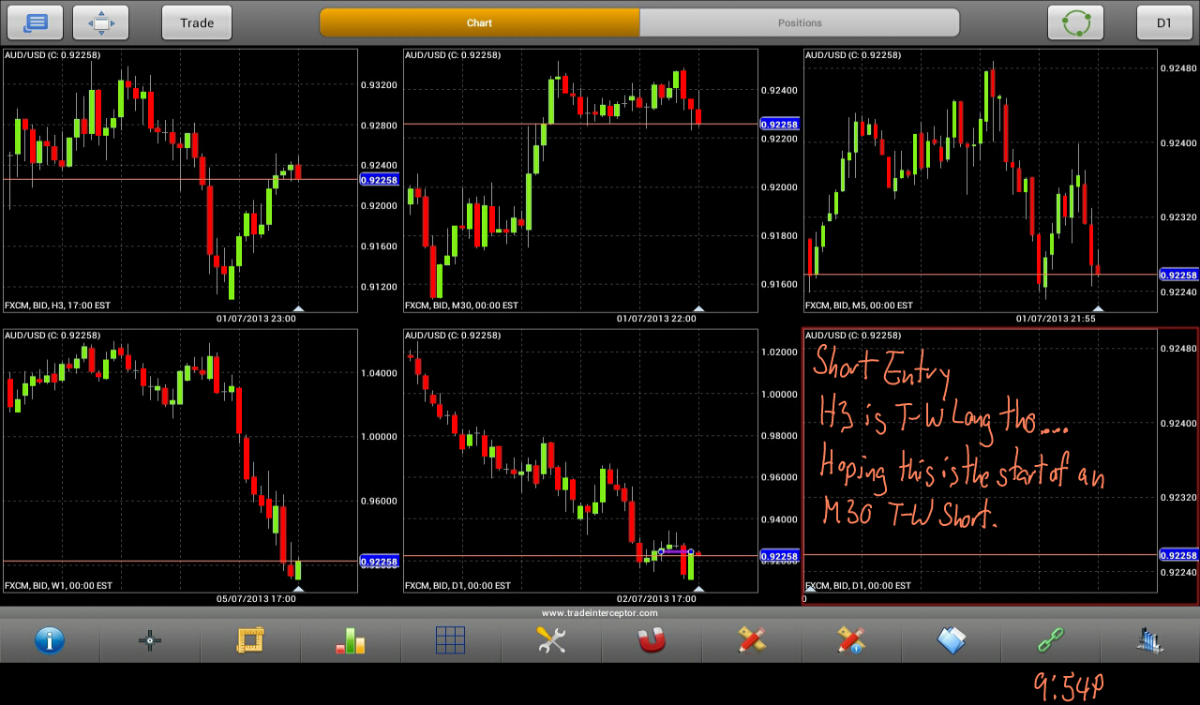Select the yellow measuring ruler frame tool

click(x=250, y=640)
